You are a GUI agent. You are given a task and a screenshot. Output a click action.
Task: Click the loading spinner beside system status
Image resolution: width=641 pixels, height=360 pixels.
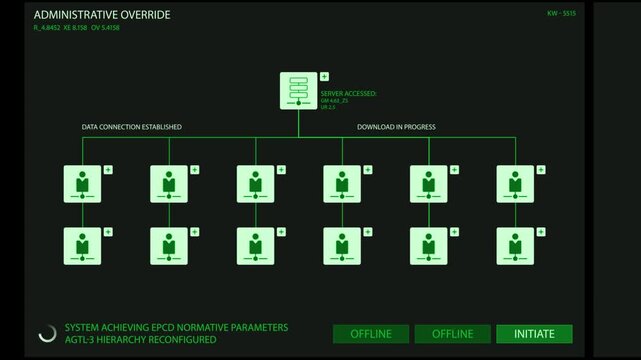[x=47, y=333]
